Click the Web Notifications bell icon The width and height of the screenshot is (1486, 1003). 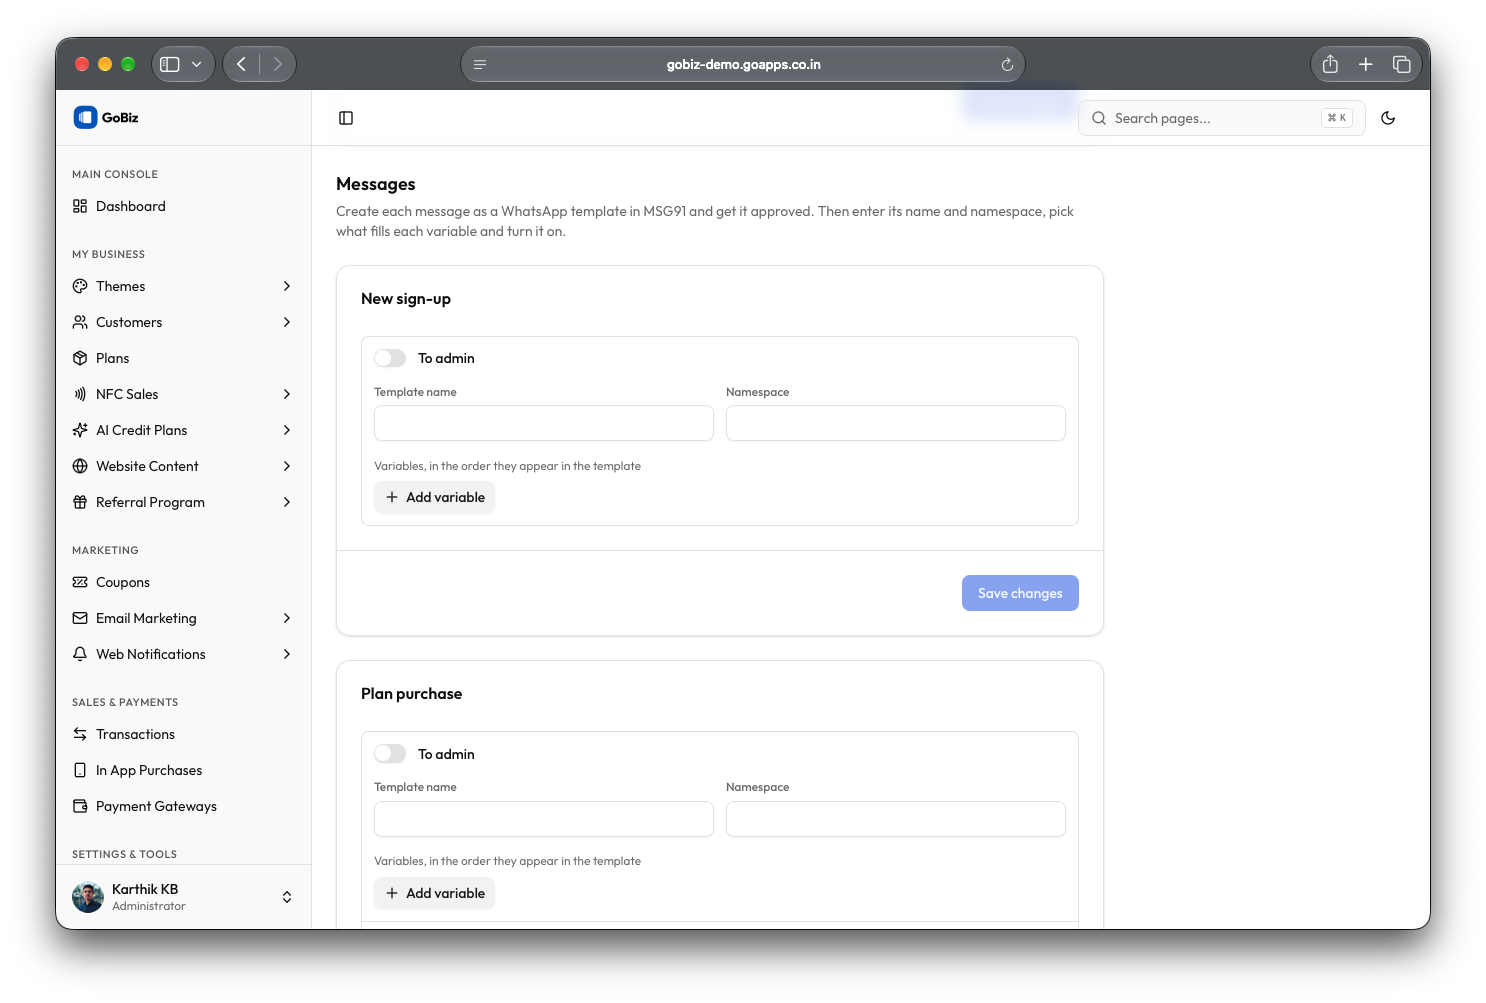point(80,654)
